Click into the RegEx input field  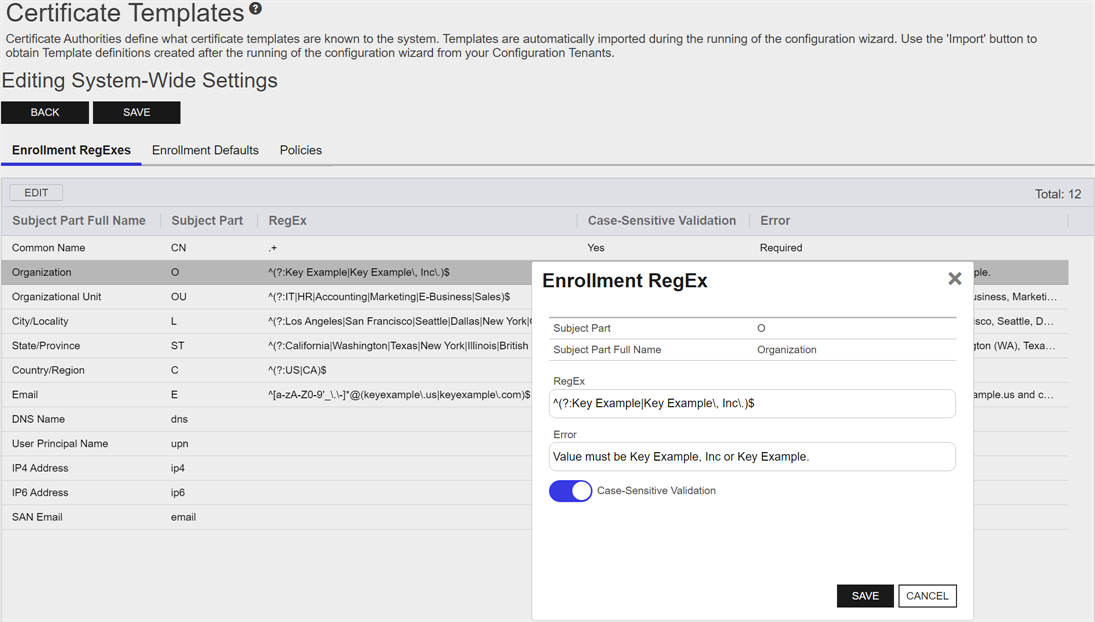tap(752, 403)
